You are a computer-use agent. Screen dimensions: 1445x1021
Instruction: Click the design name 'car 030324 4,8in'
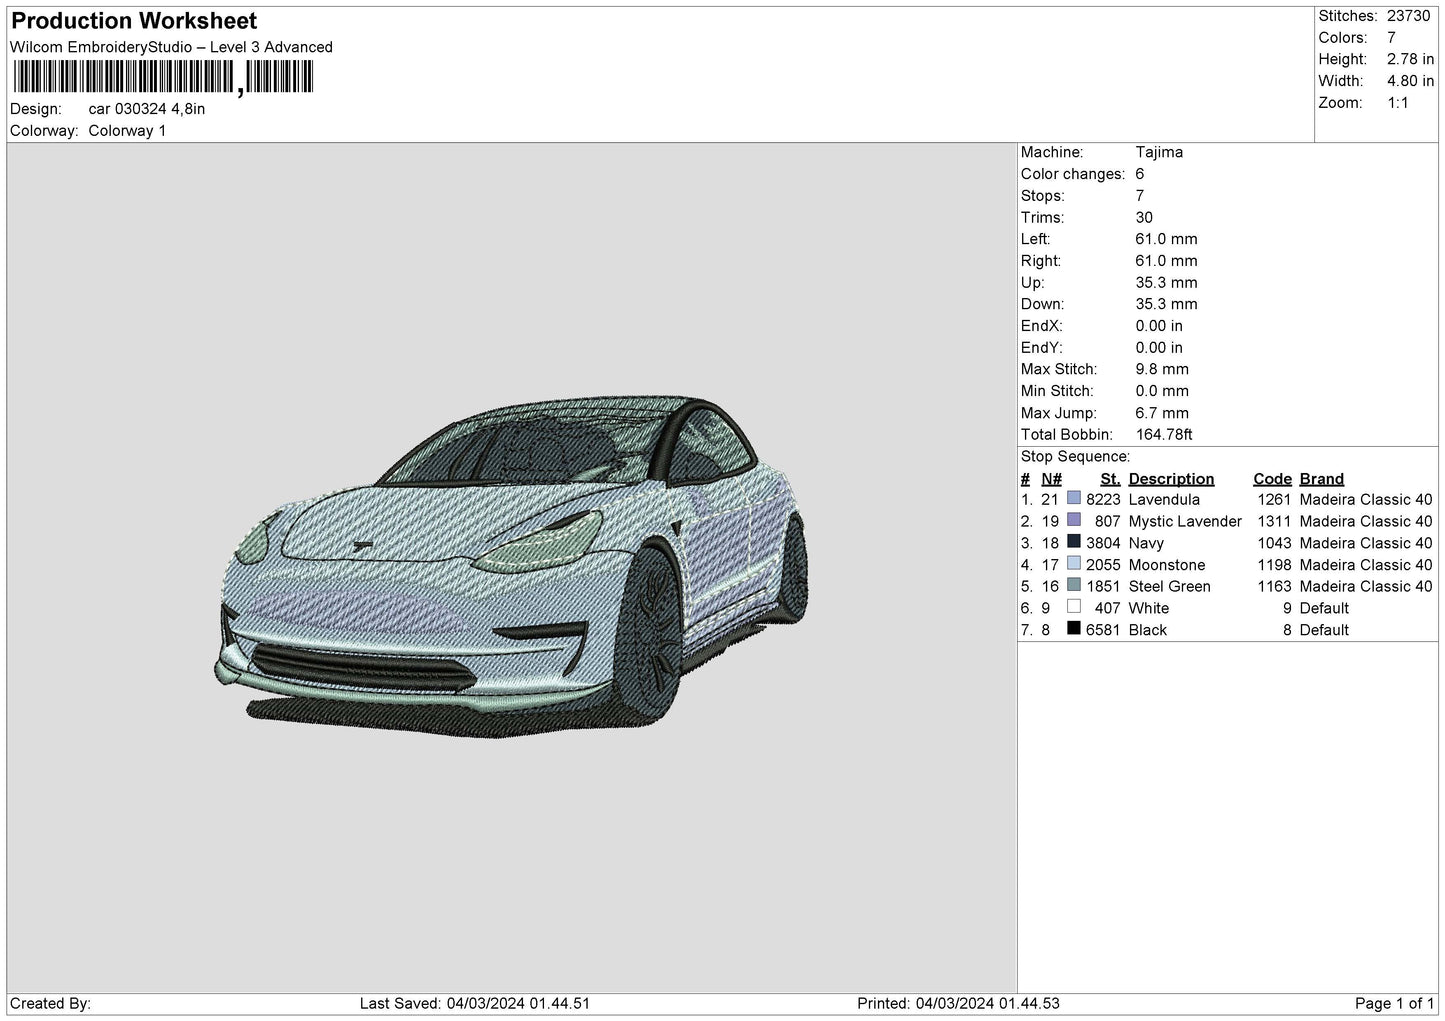147,109
